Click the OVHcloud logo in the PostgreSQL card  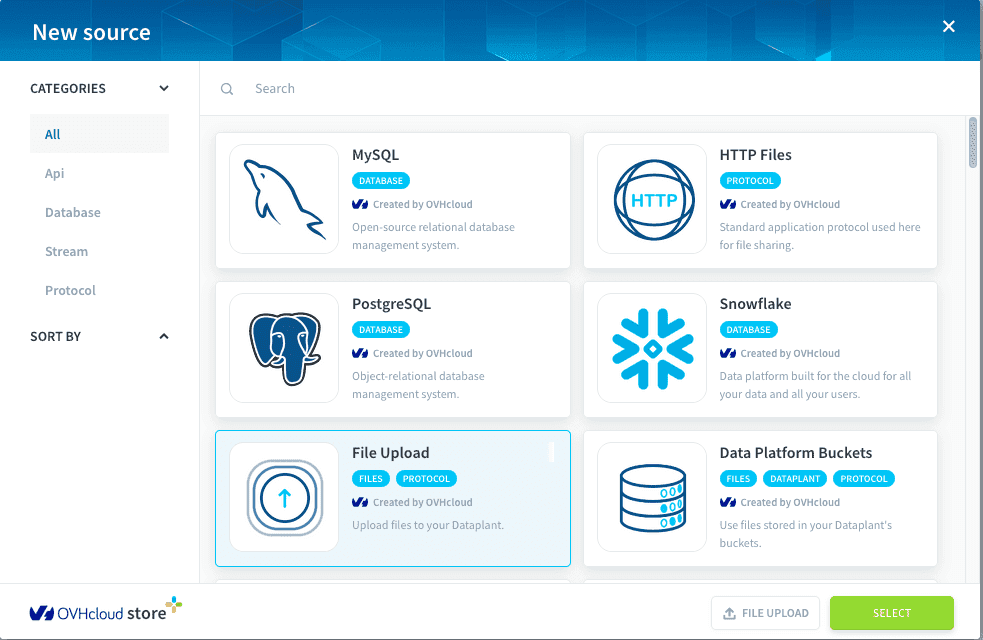point(360,354)
